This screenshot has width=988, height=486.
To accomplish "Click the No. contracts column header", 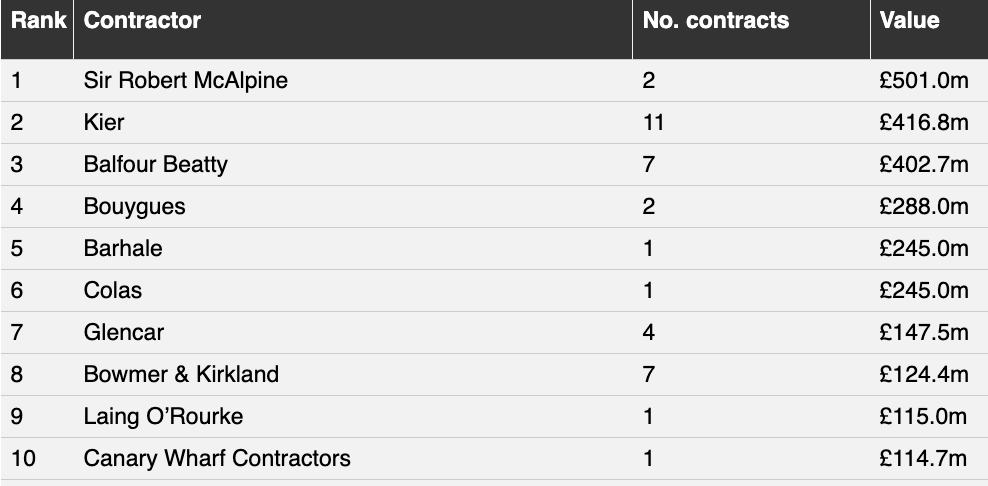I will (716, 21).
